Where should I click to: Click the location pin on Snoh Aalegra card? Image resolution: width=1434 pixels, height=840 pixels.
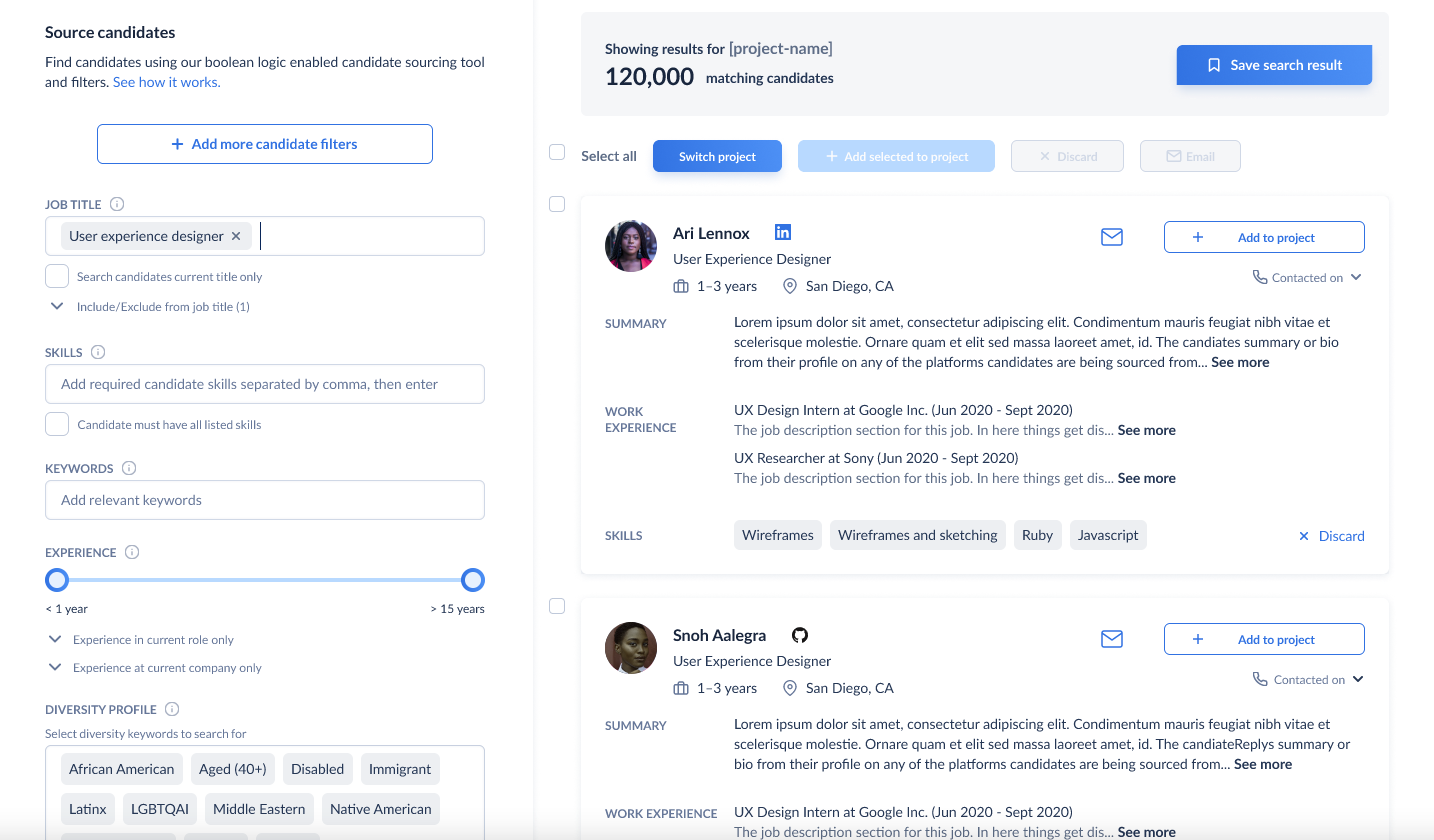point(789,688)
